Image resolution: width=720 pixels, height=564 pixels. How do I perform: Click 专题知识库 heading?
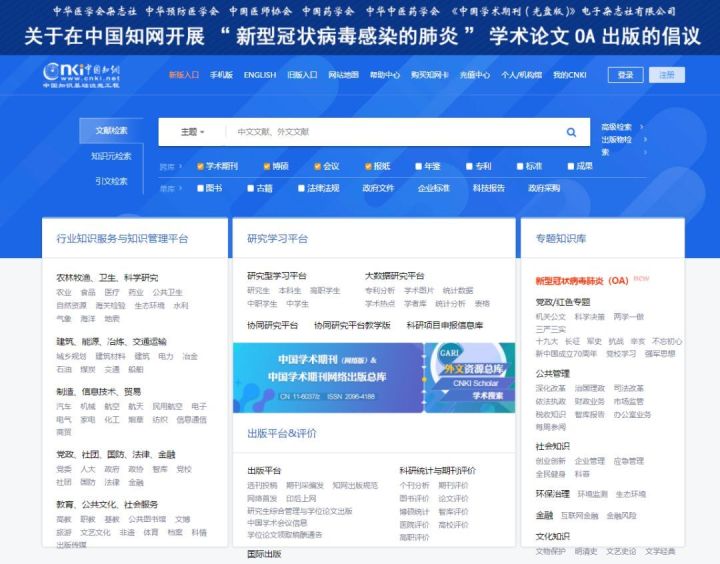coord(561,239)
